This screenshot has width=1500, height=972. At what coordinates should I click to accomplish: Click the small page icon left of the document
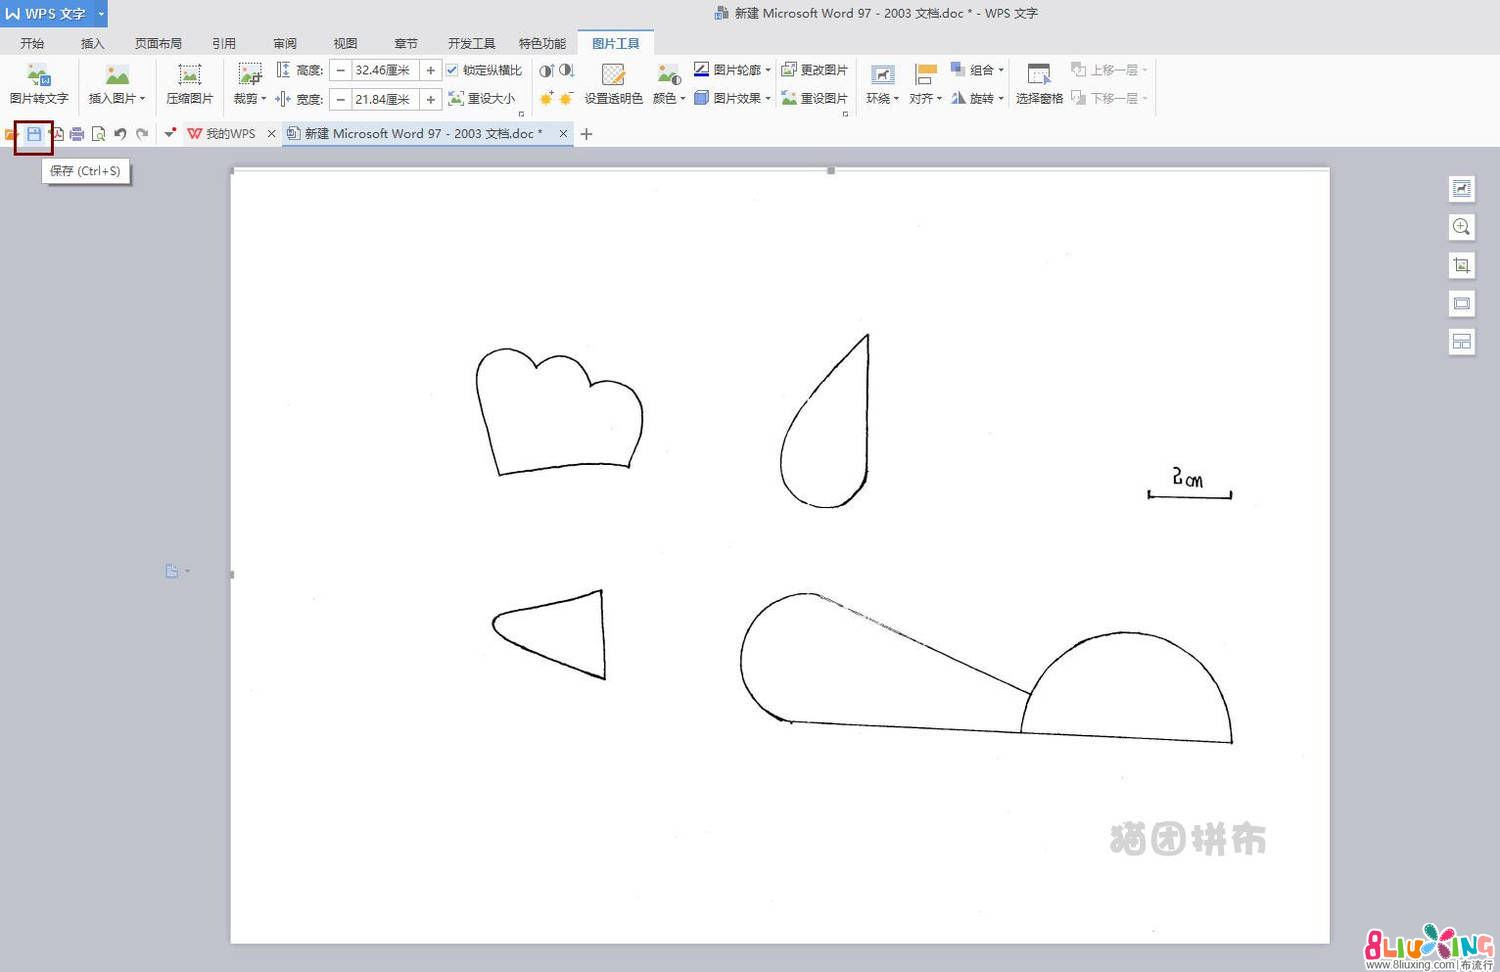pos(172,571)
